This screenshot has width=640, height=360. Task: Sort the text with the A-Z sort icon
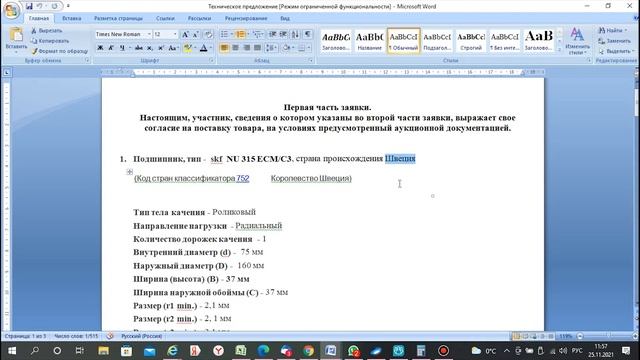[295, 35]
